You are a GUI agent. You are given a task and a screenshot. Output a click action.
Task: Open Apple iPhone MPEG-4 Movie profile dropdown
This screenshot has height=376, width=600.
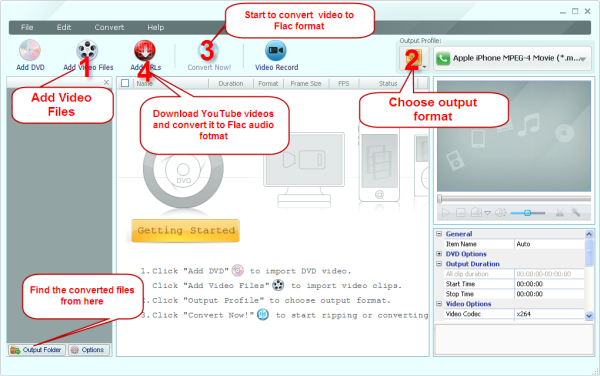[513, 59]
